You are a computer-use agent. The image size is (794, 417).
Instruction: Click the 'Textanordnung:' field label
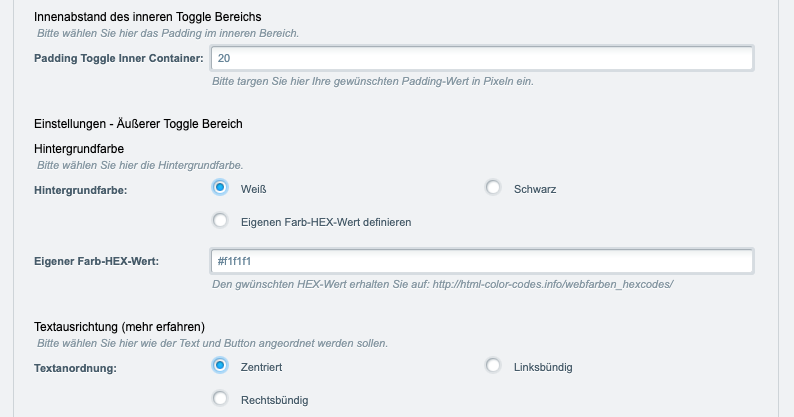pyautogui.click(x=75, y=368)
